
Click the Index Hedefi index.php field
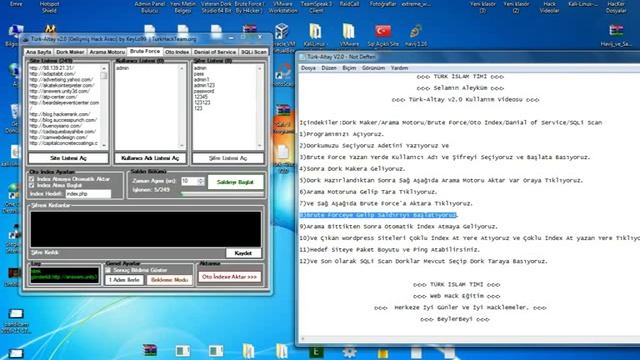pos(88,194)
